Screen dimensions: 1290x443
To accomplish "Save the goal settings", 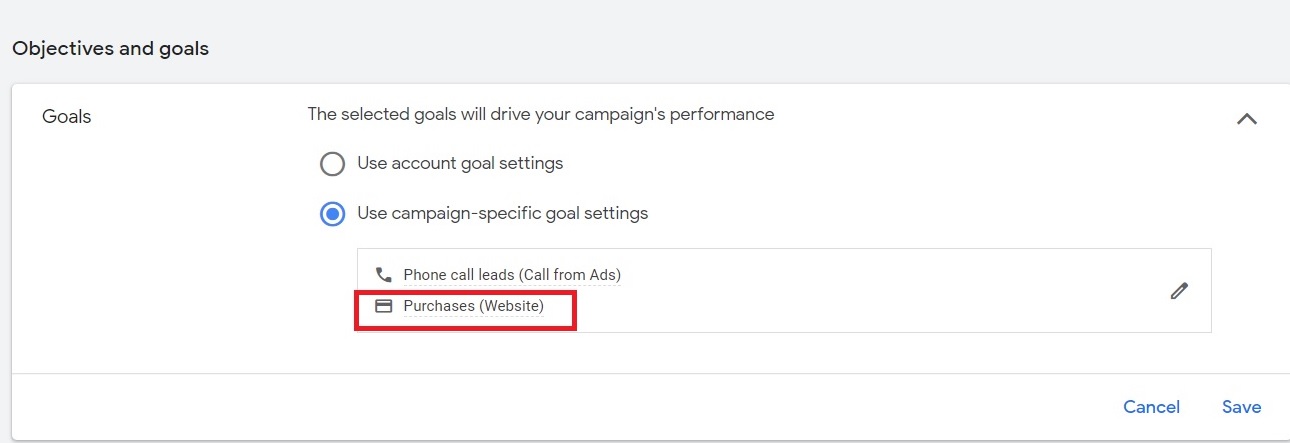I will coord(1241,407).
